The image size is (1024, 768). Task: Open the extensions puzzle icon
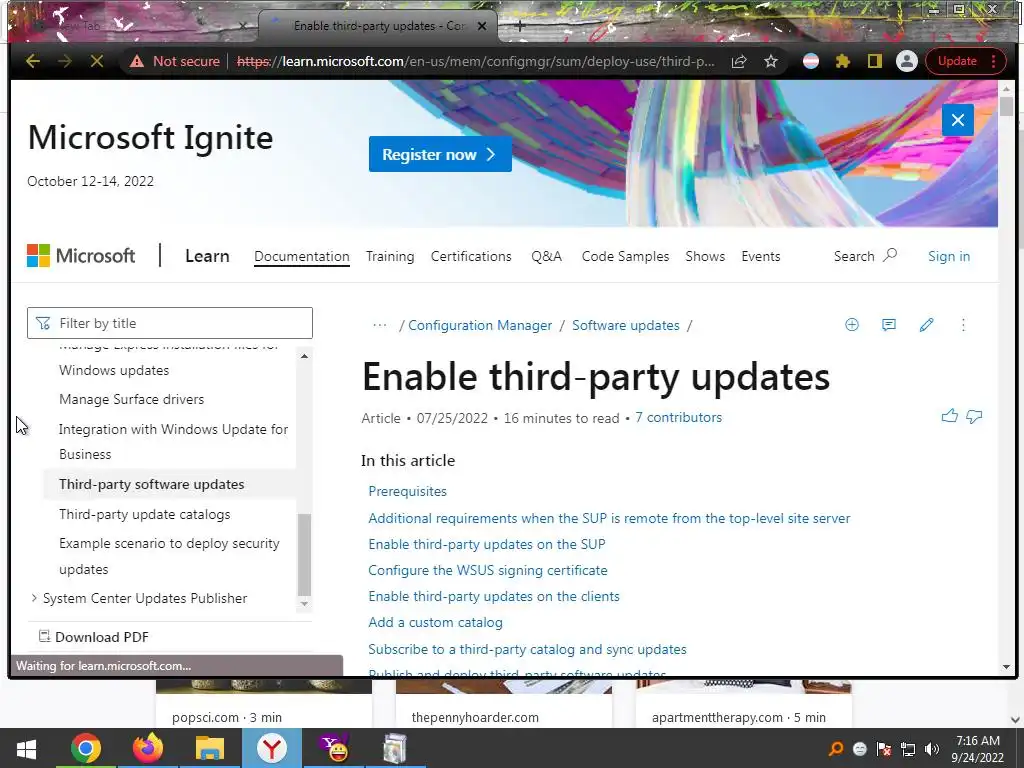click(x=842, y=61)
